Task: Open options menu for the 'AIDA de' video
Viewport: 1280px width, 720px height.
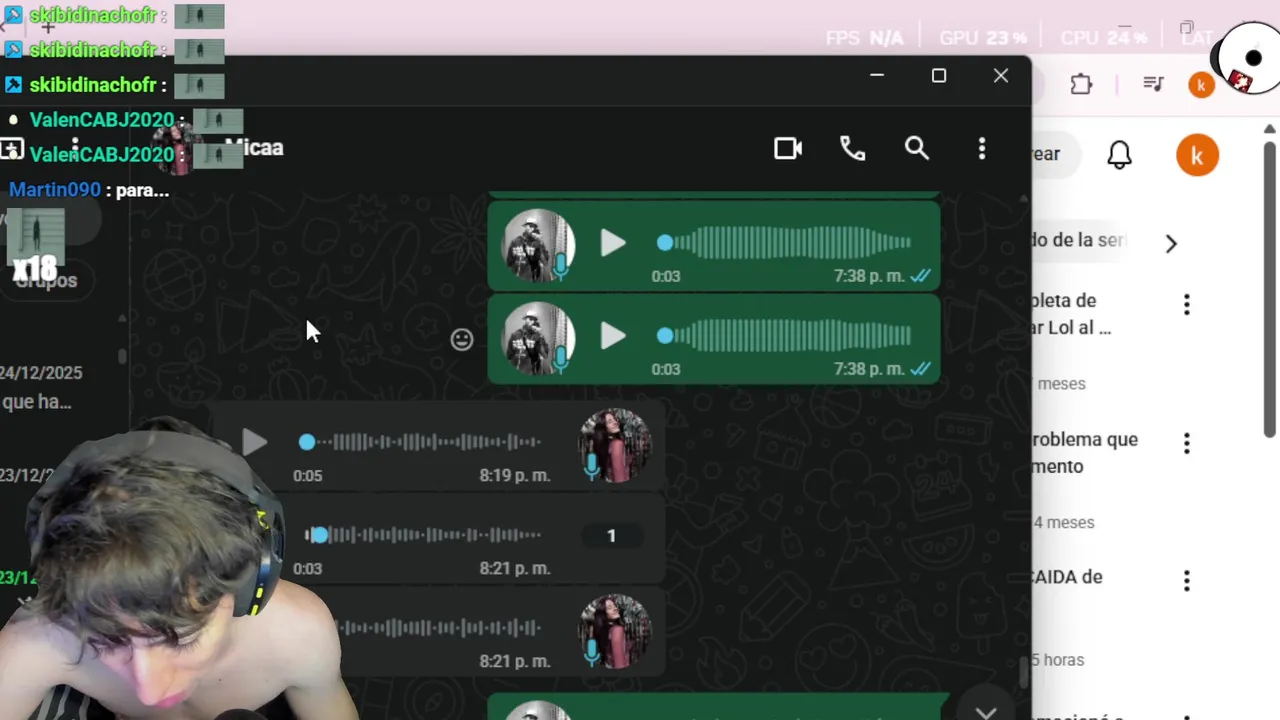Action: click(1187, 580)
